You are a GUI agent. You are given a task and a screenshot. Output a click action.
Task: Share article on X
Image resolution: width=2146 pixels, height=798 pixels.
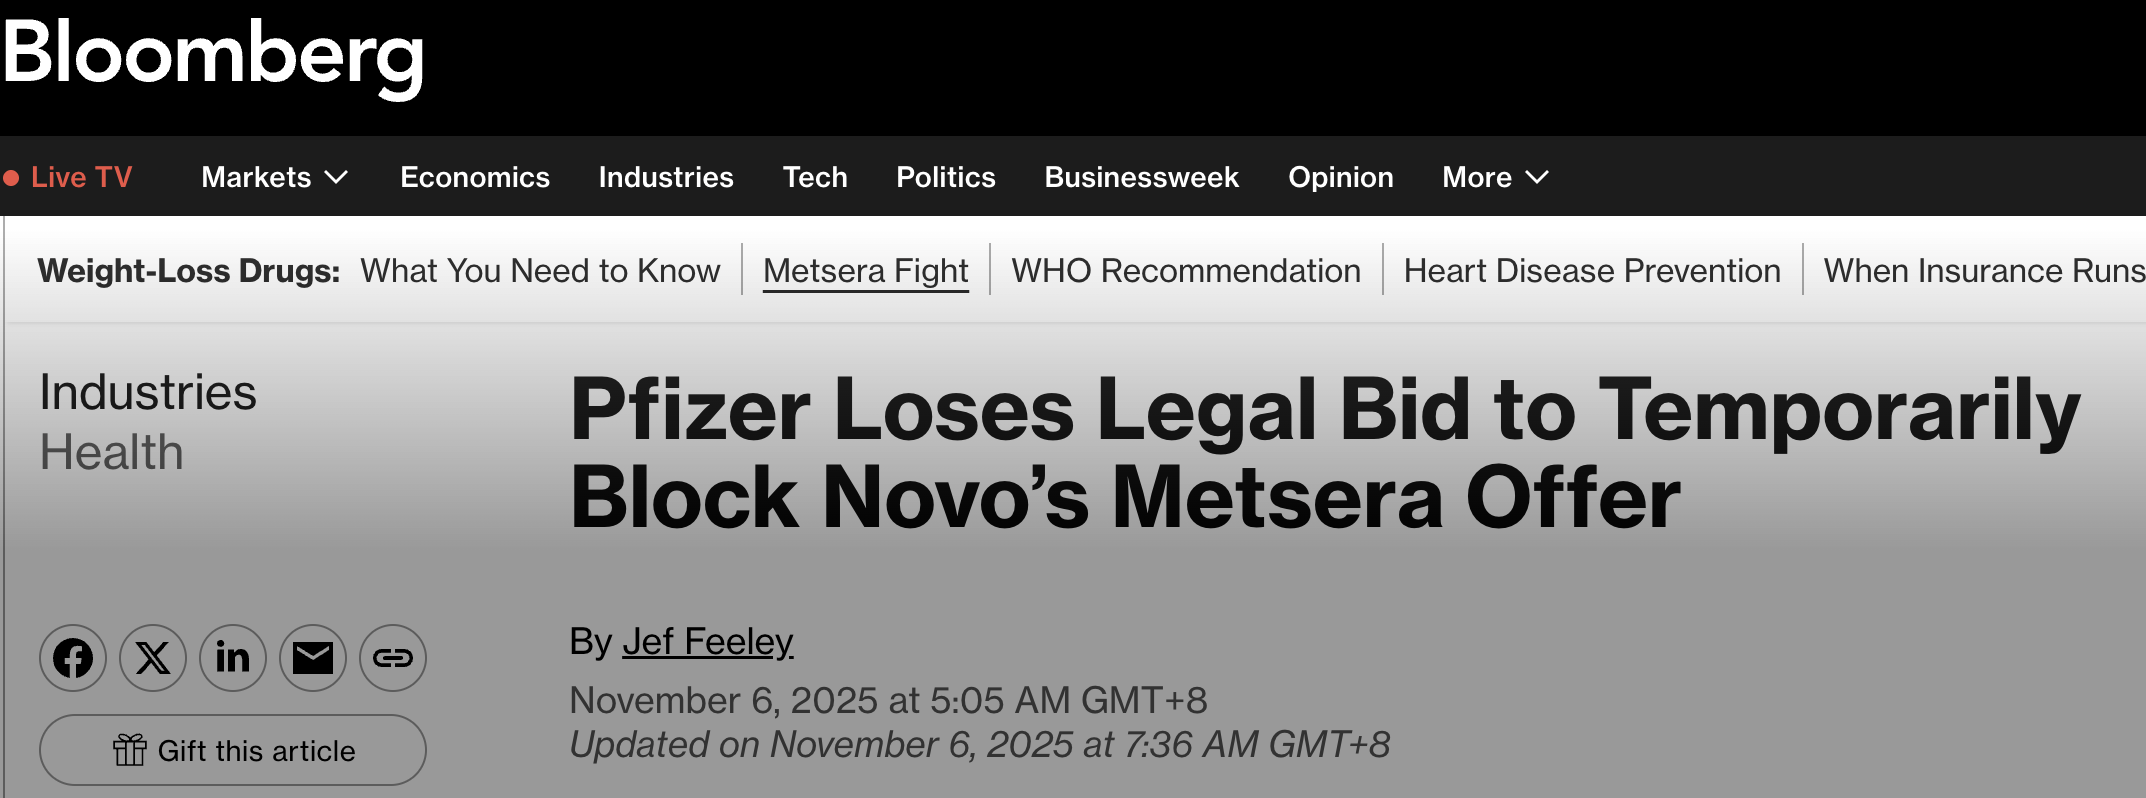[153, 658]
